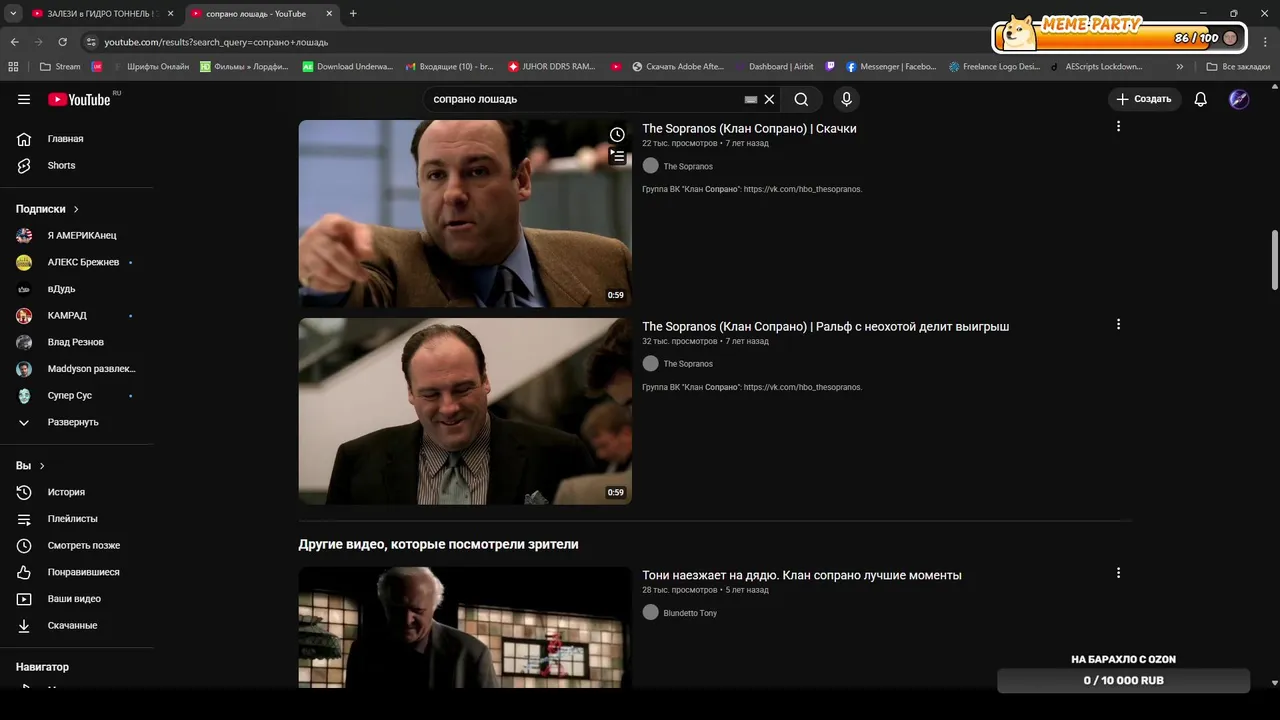
Task: Show more bookmarks with the chevron
Action: [1180, 67]
